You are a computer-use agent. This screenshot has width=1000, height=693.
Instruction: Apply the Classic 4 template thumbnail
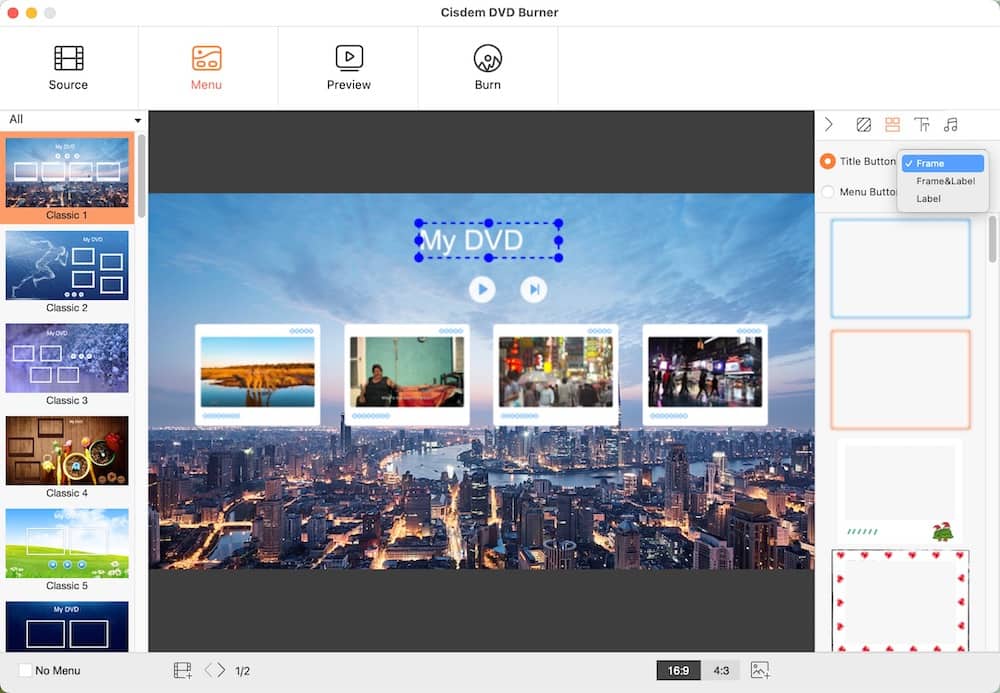(x=66, y=454)
